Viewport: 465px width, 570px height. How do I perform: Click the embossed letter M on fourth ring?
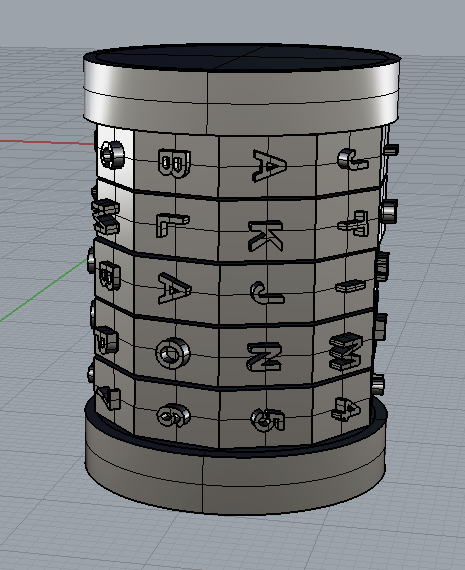(346, 352)
